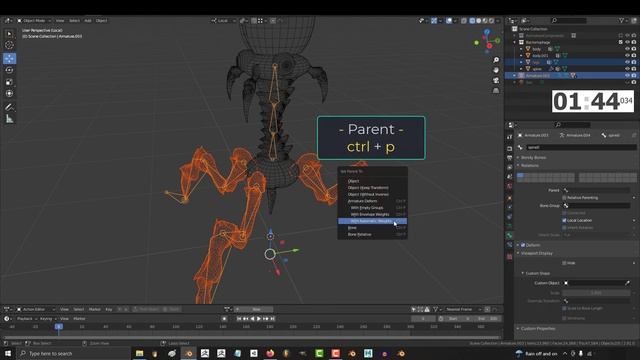Collapse the Viewport Display panel
640x360 pixels.
pyautogui.click(x=536, y=253)
